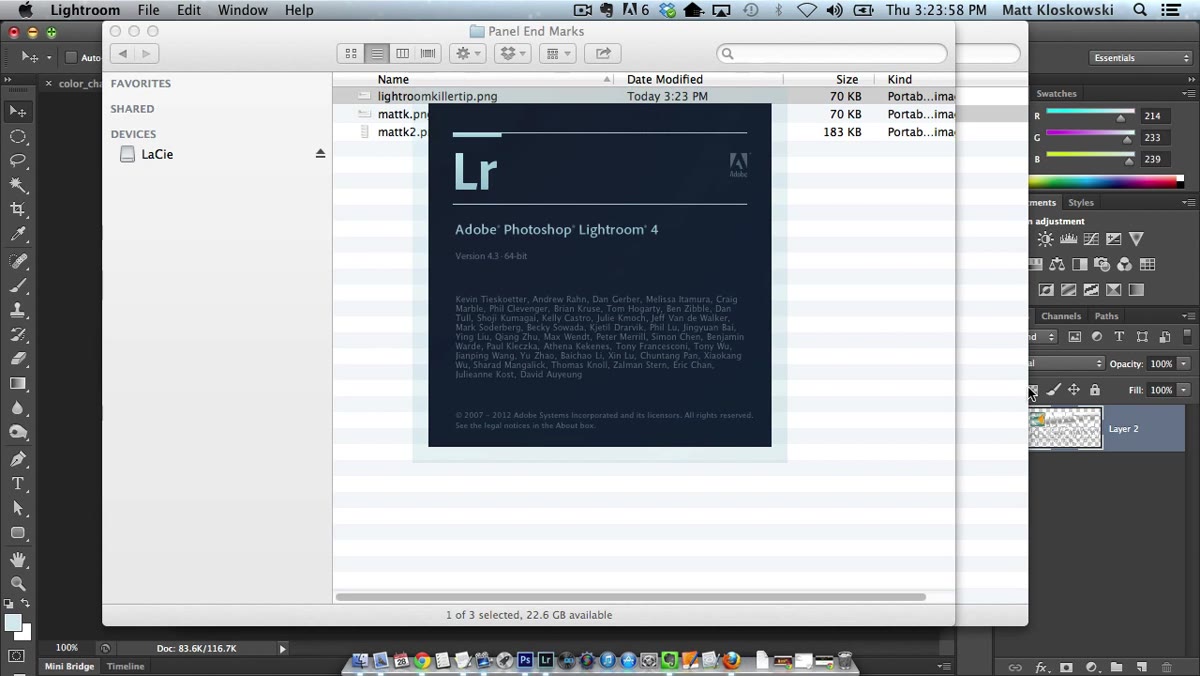Screen dimensions: 1200x676
Task: Toggle Quick Mask mode
Action: (17, 656)
